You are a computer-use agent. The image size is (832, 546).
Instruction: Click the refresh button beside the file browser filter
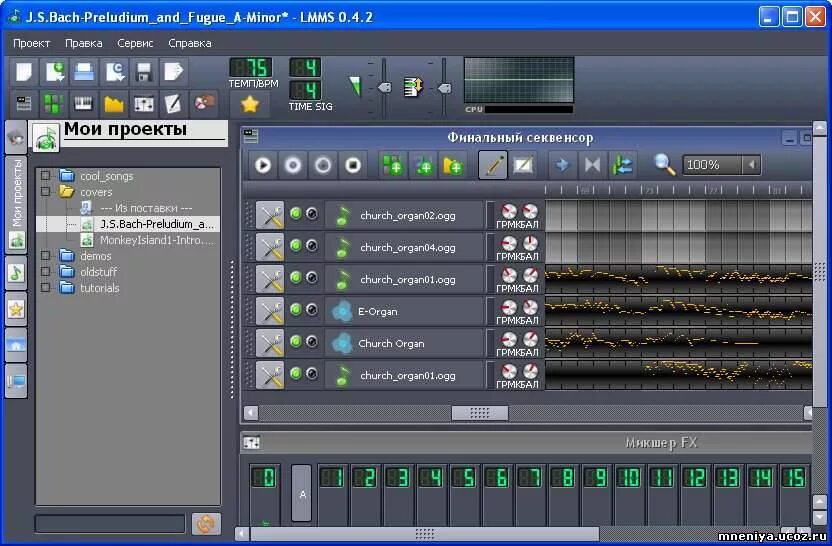pyautogui.click(x=206, y=524)
